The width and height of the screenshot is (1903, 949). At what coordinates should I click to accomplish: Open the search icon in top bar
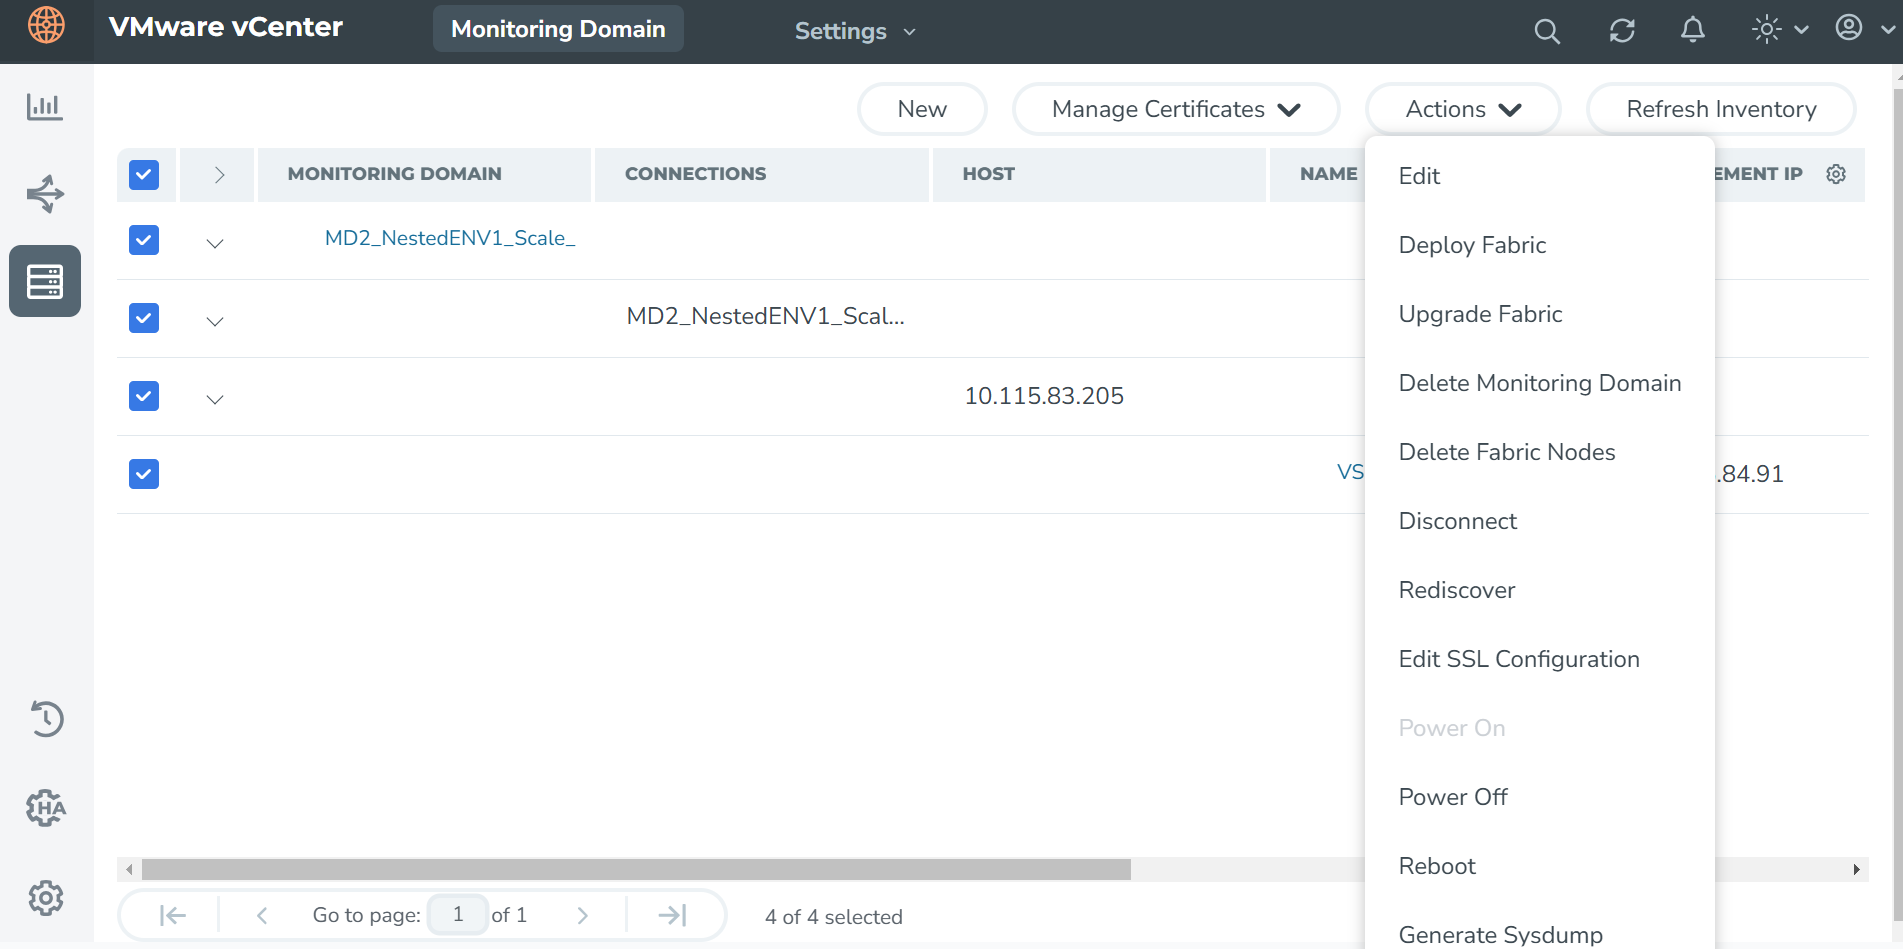pos(1546,32)
